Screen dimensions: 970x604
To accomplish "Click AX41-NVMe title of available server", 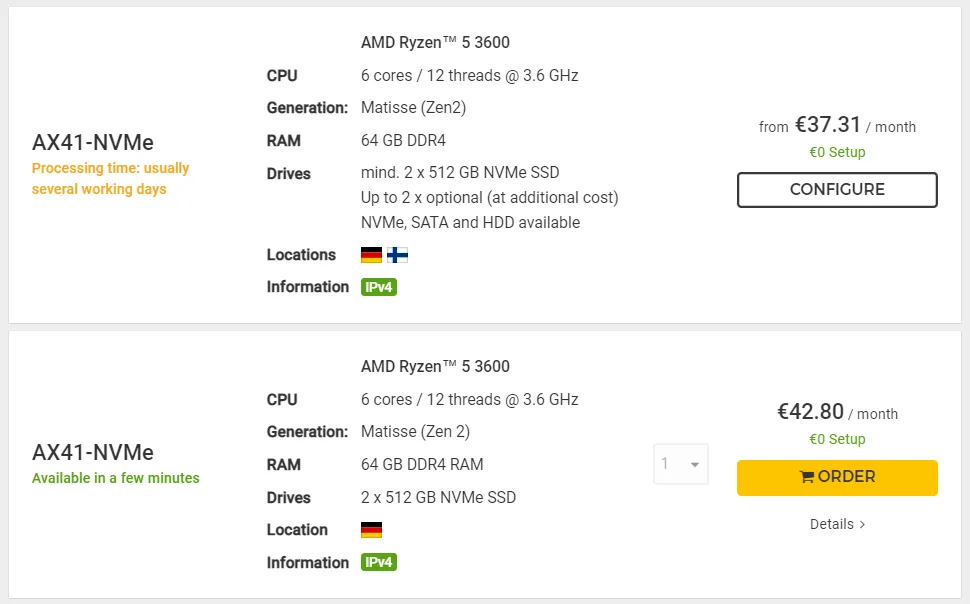I will coord(93,452).
